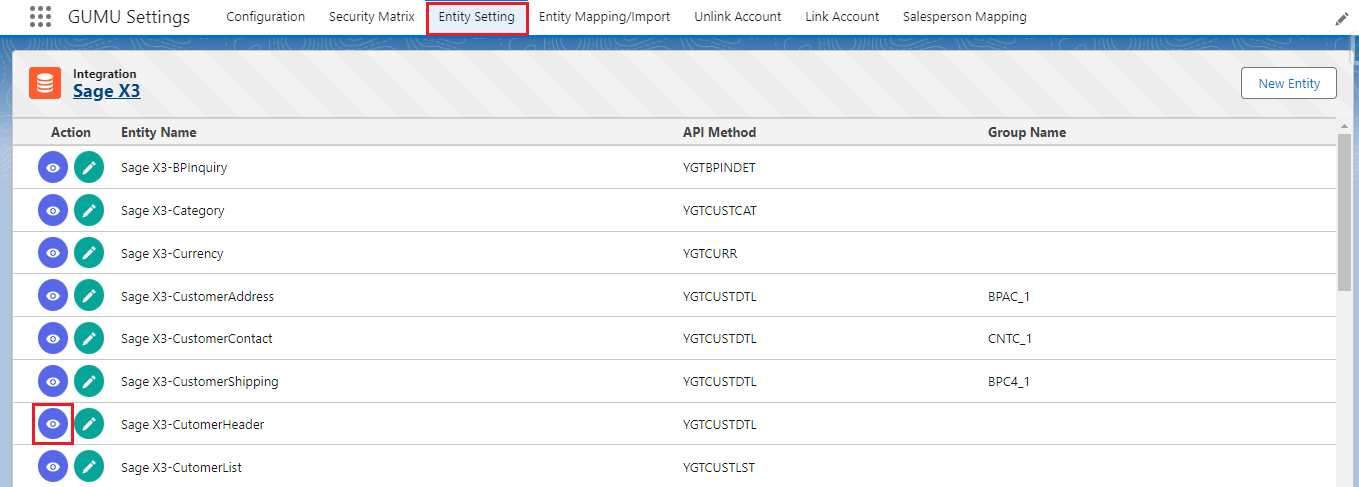This screenshot has width=1359, height=487.
Task: Click the New Entity button
Action: click(x=1288, y=83)
